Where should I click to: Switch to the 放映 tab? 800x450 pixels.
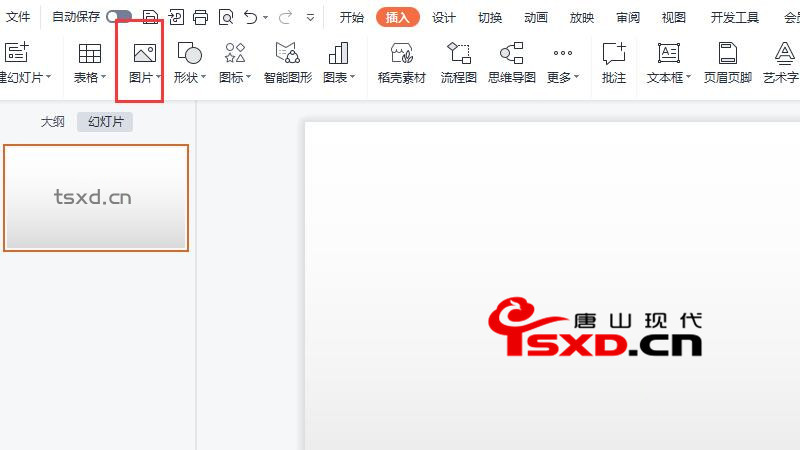(x=582, y=17)
